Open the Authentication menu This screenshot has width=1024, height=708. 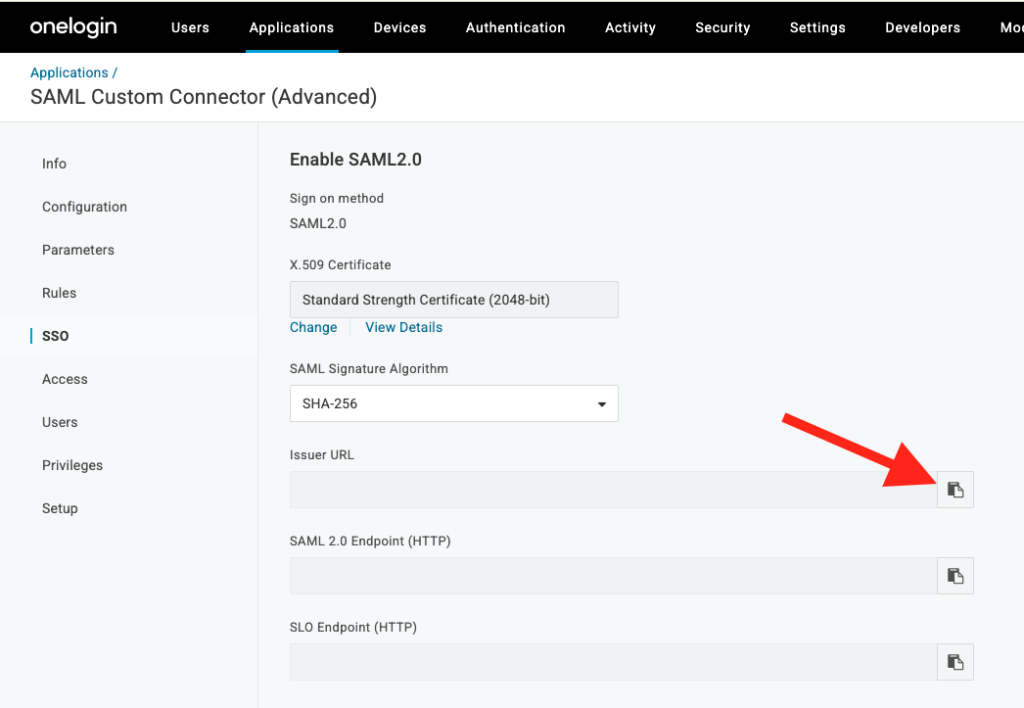click(x=515, y=27)
